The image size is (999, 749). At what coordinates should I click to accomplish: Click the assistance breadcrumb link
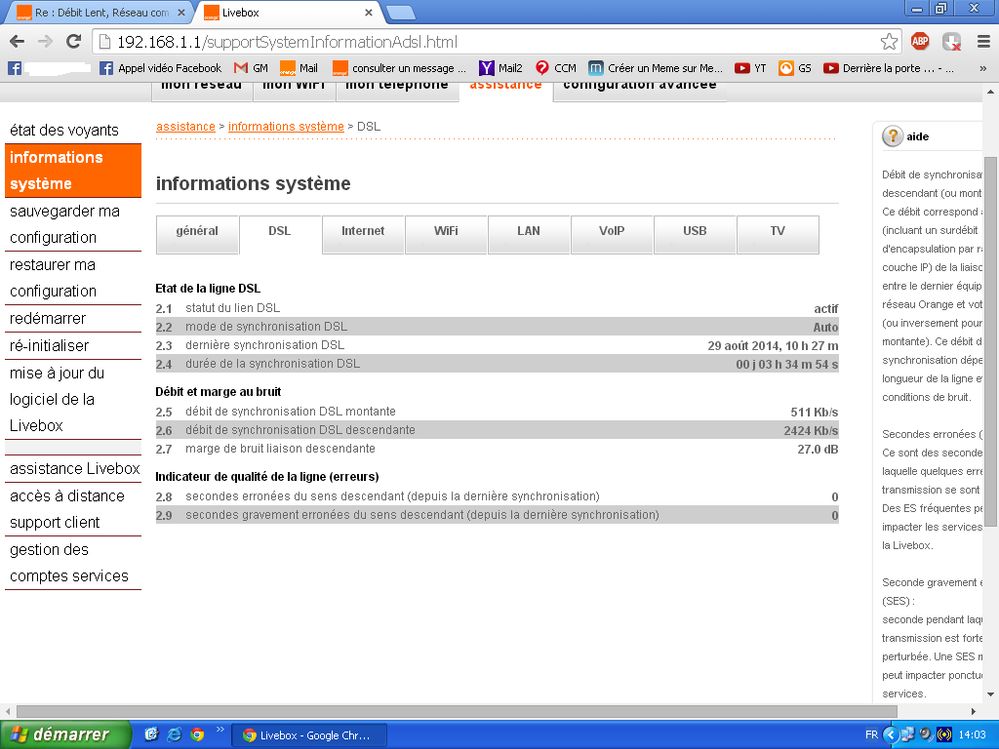click(185, 127)
